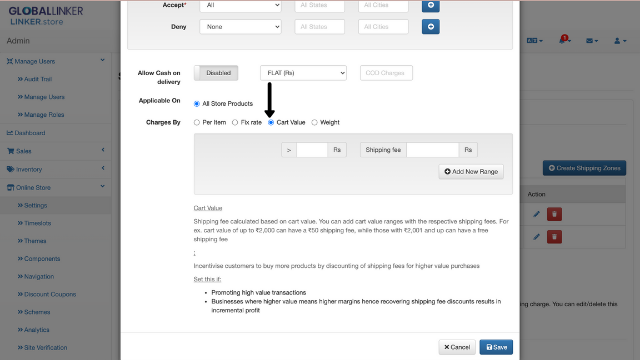Open the Accept dropdown showing All
The height and width of the screenshot is (360, 640).
tap(240, 6)
